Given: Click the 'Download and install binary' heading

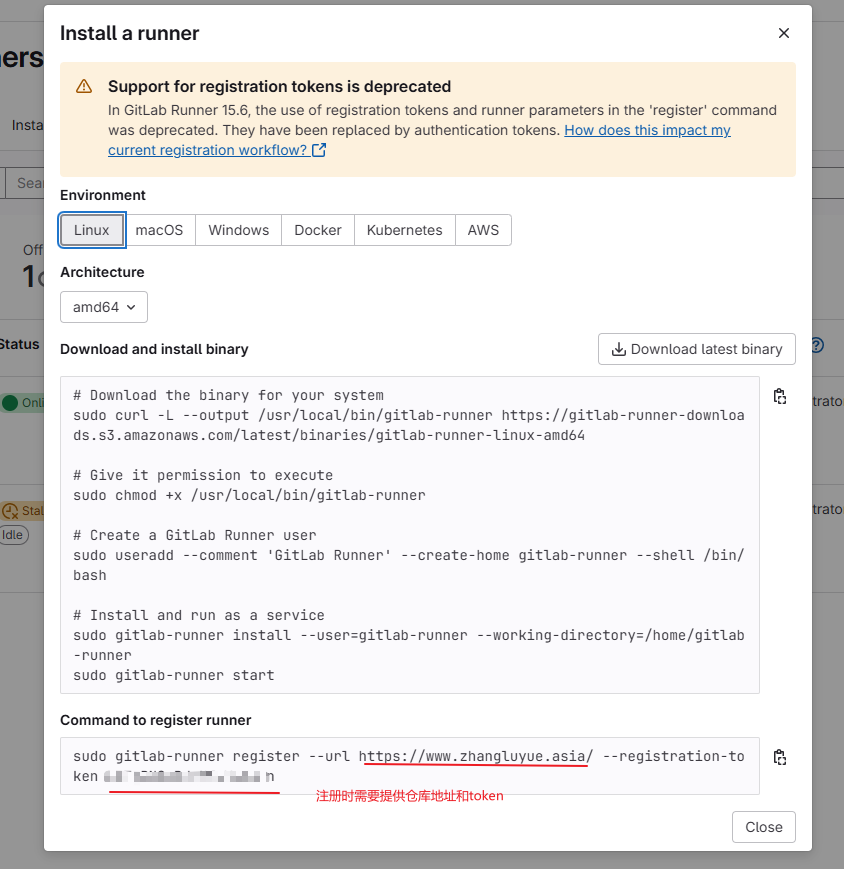Looking at the screenshot, I should tap(154, 349).
